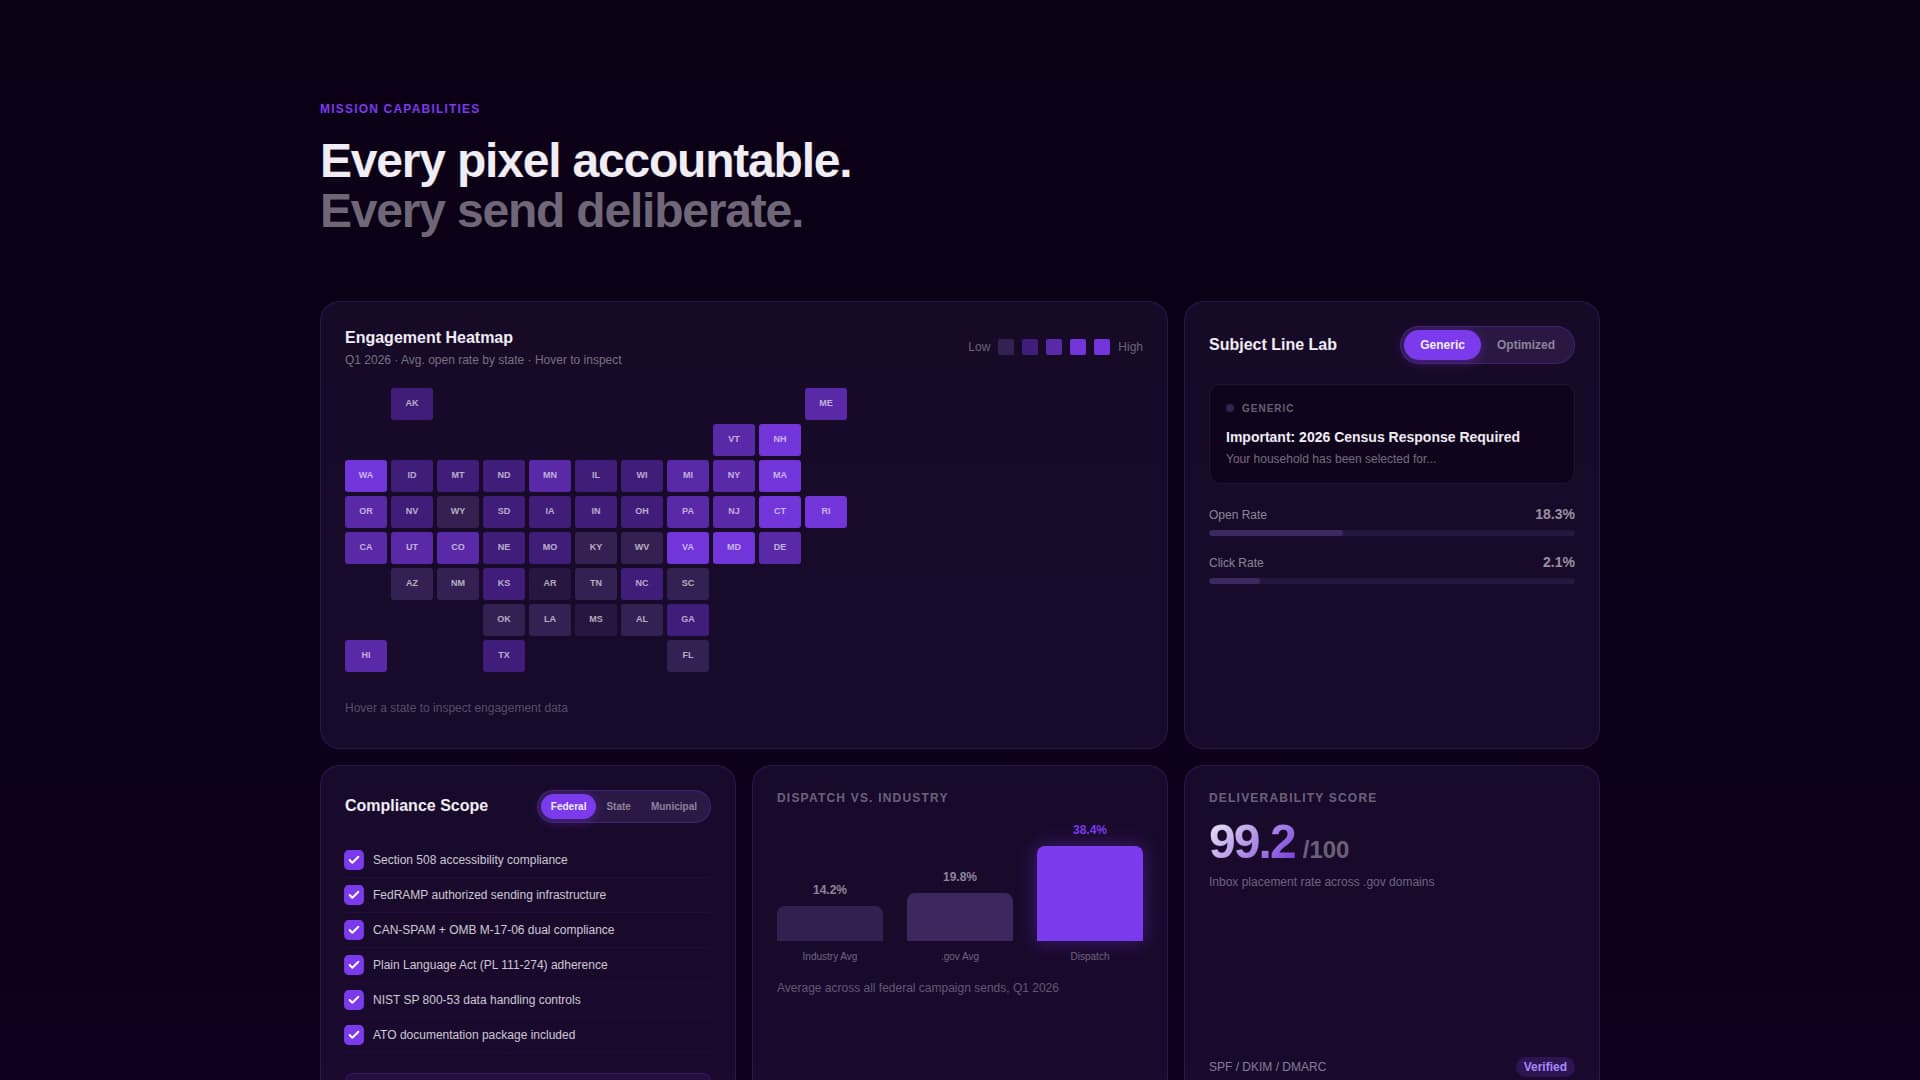Click the 18.3% open rate value
1920x1080 pixels.
tap(1555, 515)
